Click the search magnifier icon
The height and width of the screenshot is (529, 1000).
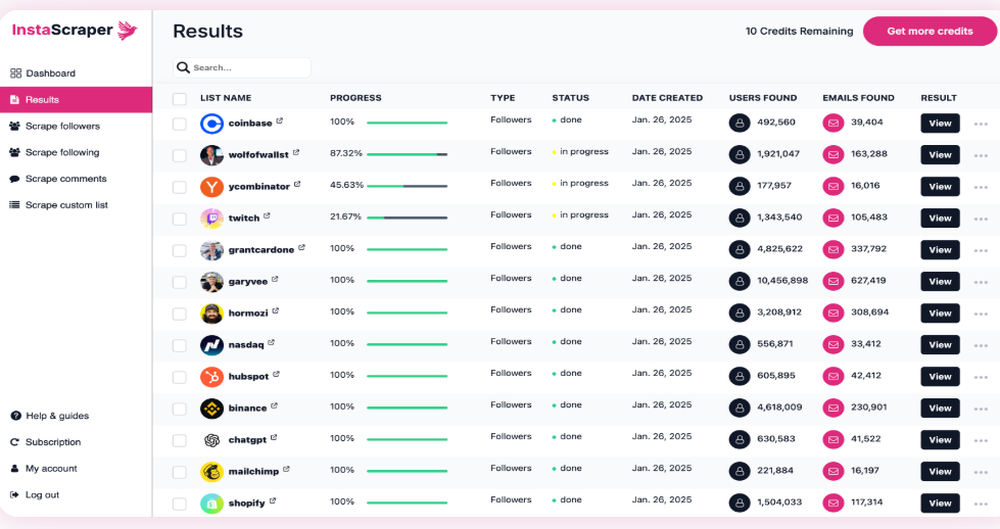[183, 68]
